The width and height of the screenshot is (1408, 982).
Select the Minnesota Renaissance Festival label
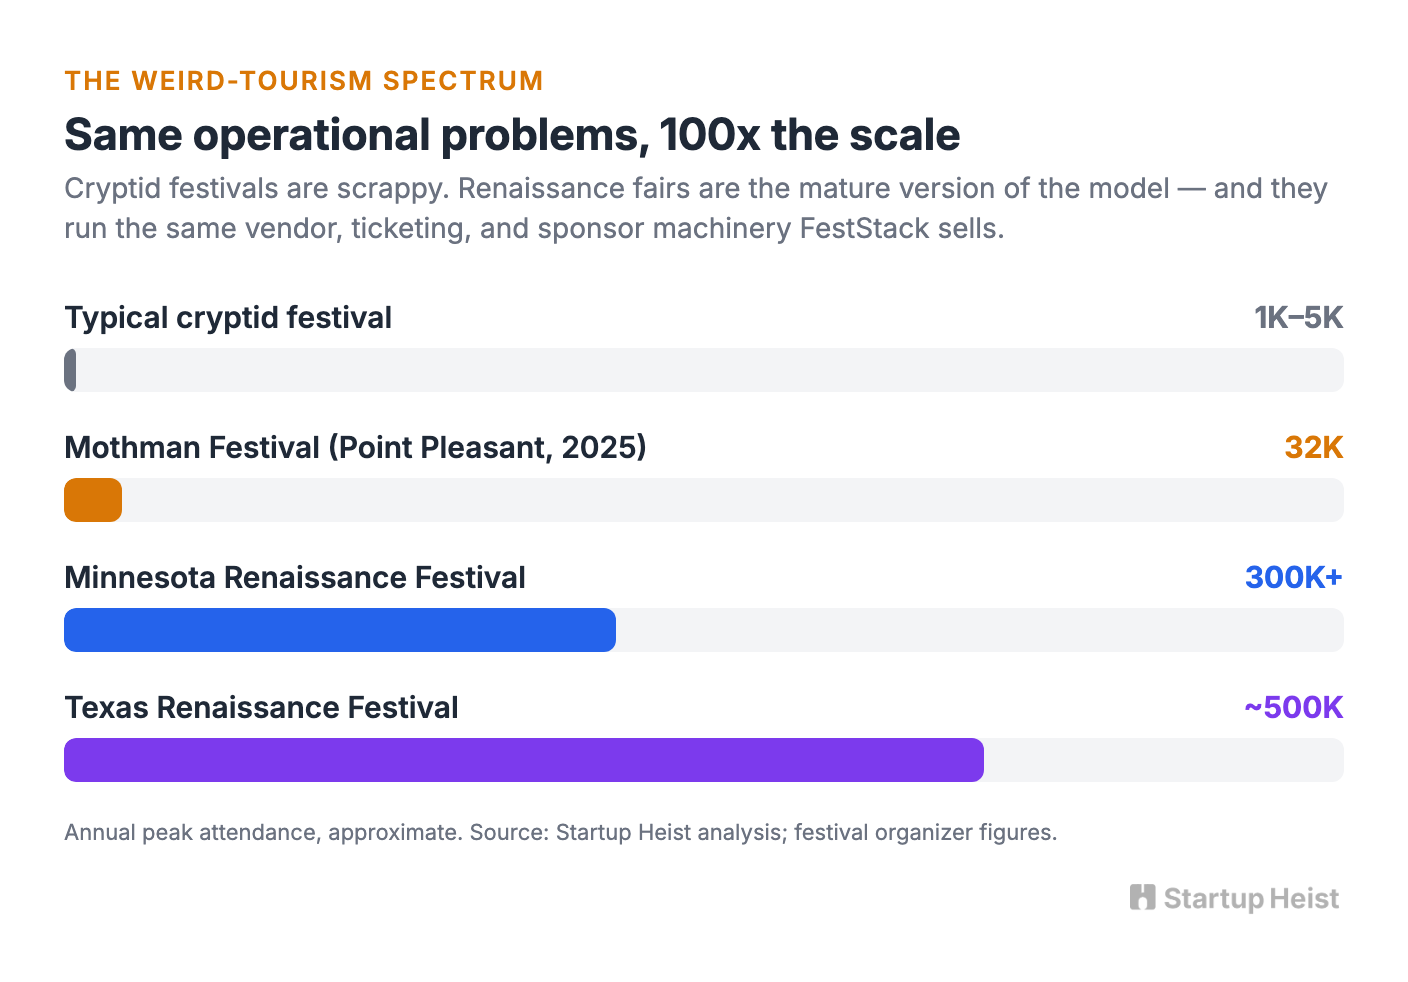pos(295,578)
